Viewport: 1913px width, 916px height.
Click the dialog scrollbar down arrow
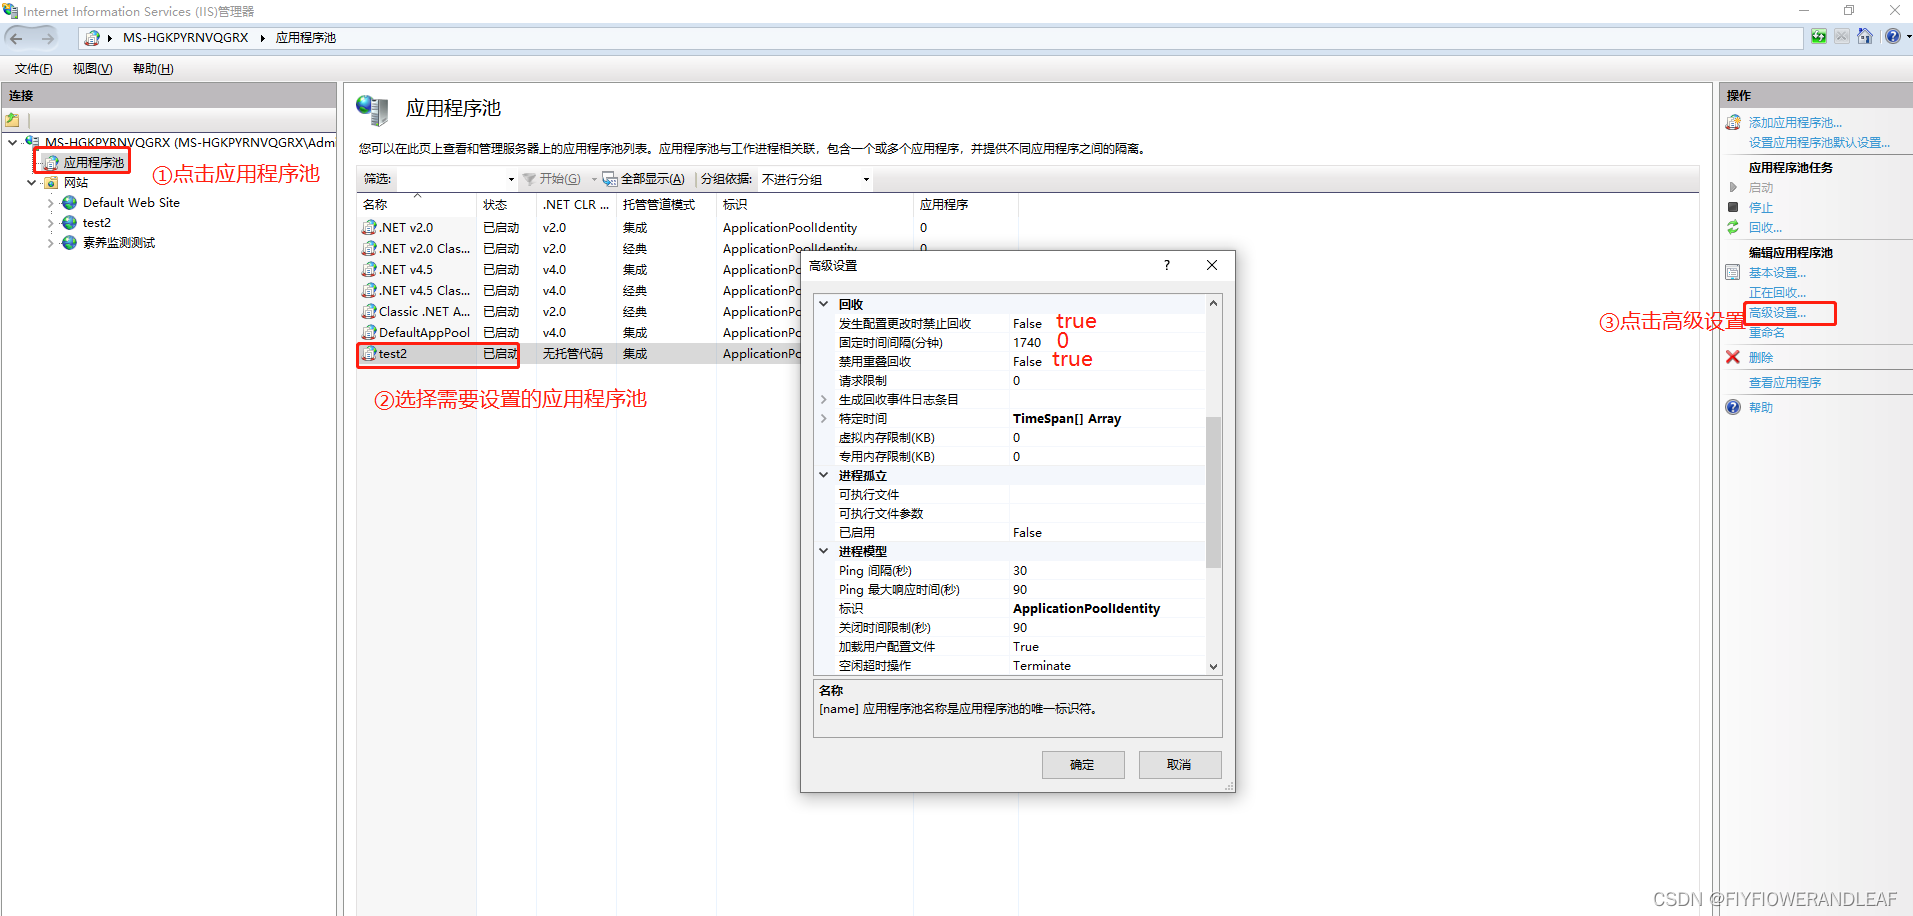pyautogui.click(x=1213, y=667)
